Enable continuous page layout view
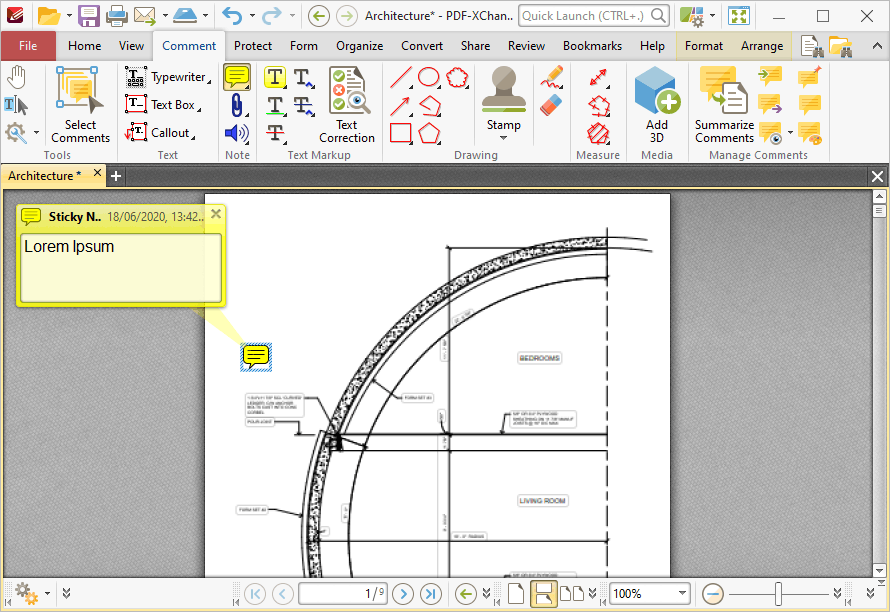 click(x=543, y=593)
